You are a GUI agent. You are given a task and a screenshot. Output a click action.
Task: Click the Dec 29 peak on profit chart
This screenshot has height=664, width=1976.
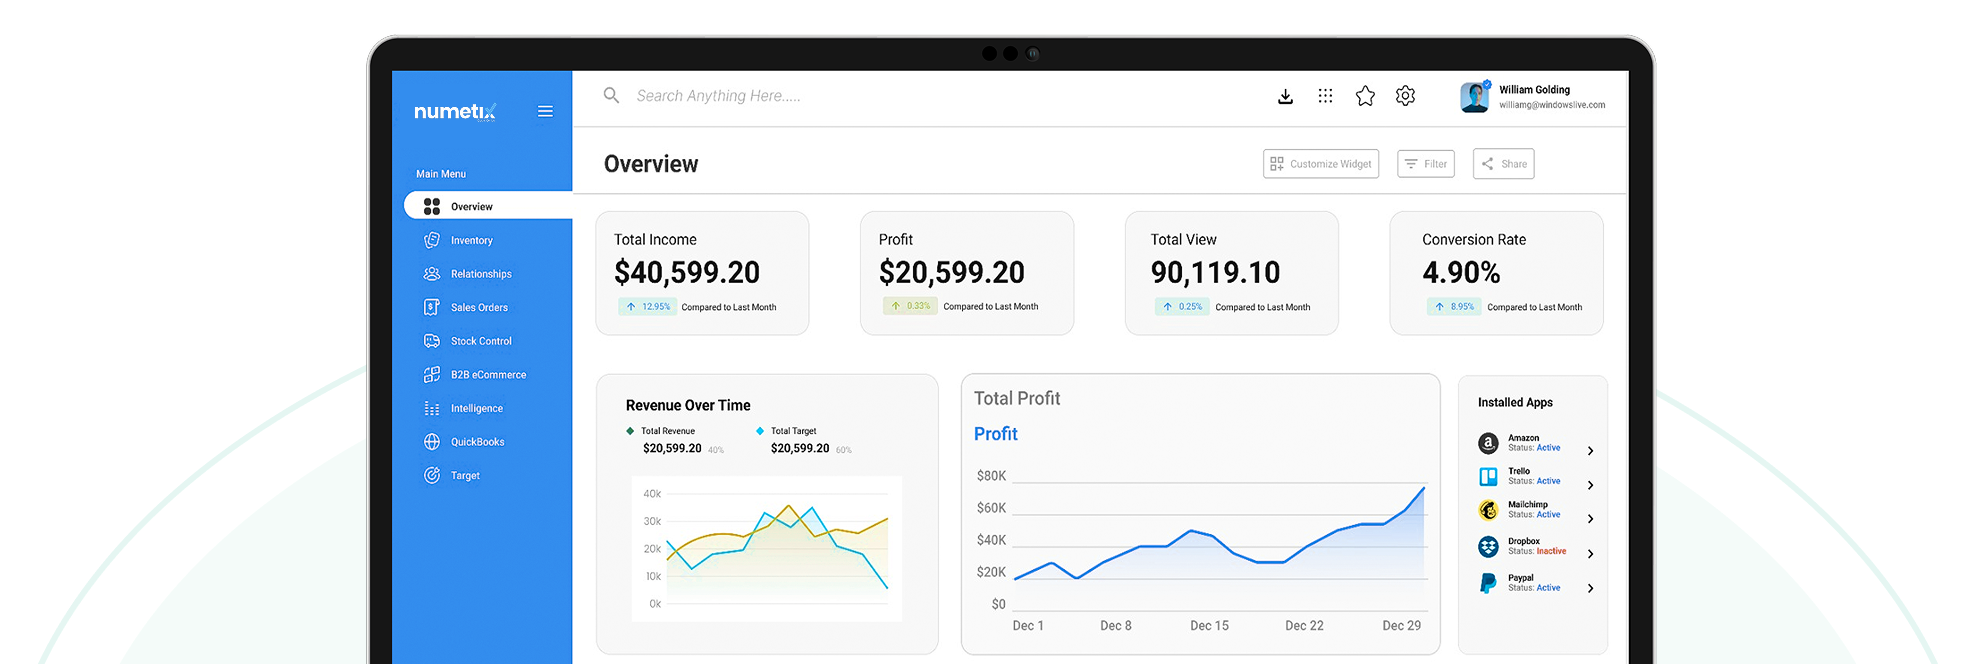(x=1423, y=488)
